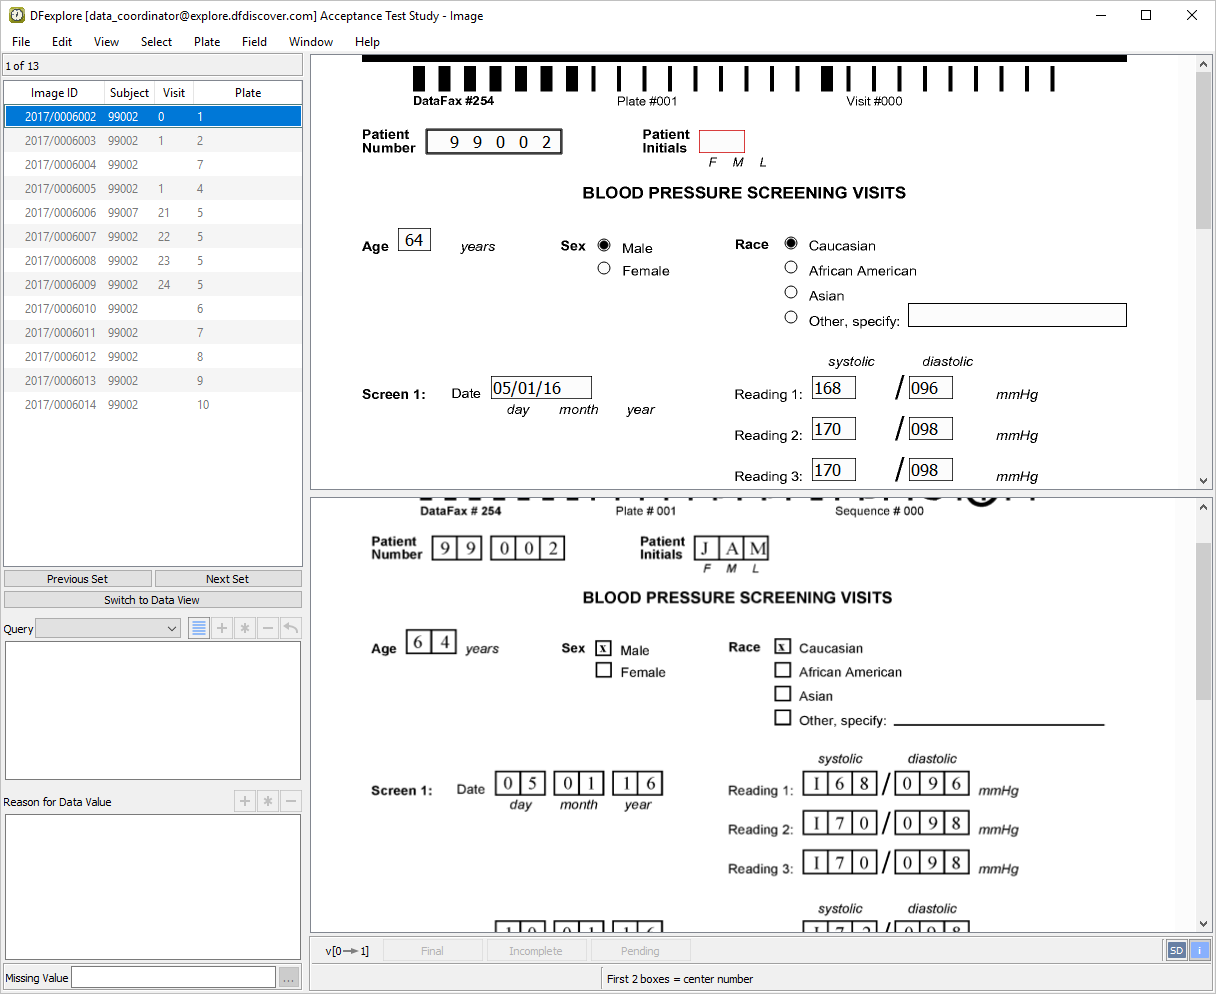
Task: Select image 2017/0006006 in the list
Action: point(61,213)
